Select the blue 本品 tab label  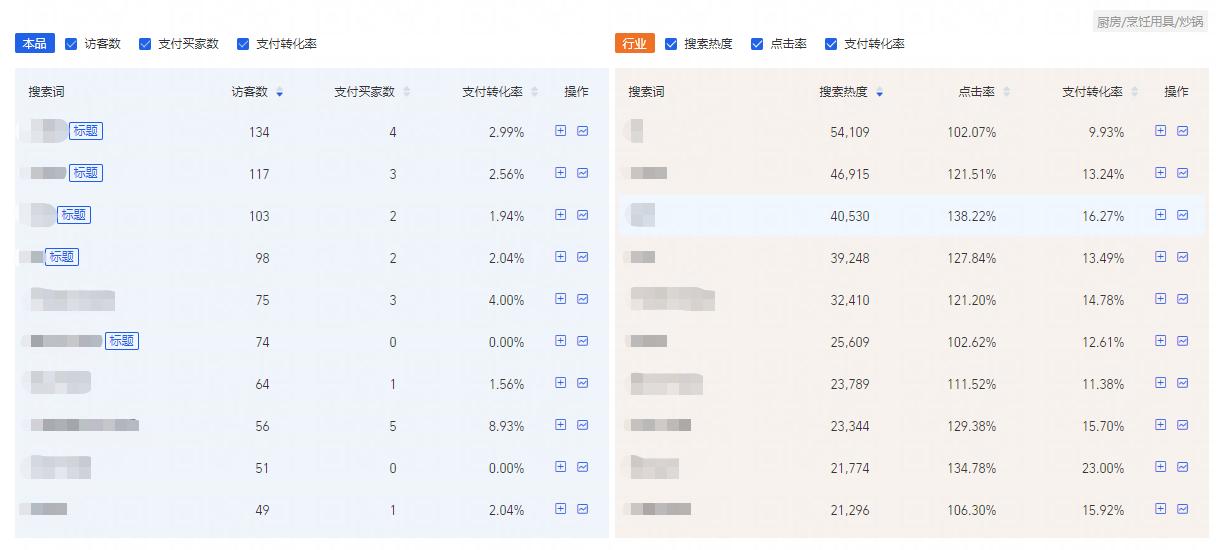35,44
